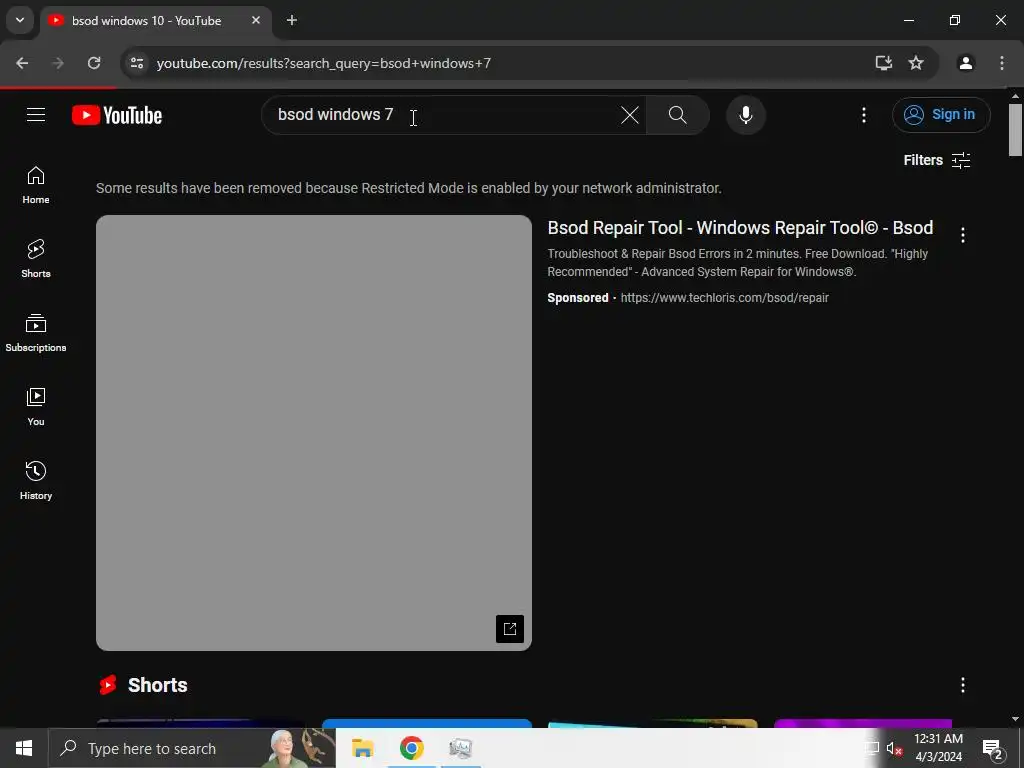Open the You section in sidebar

36,407
